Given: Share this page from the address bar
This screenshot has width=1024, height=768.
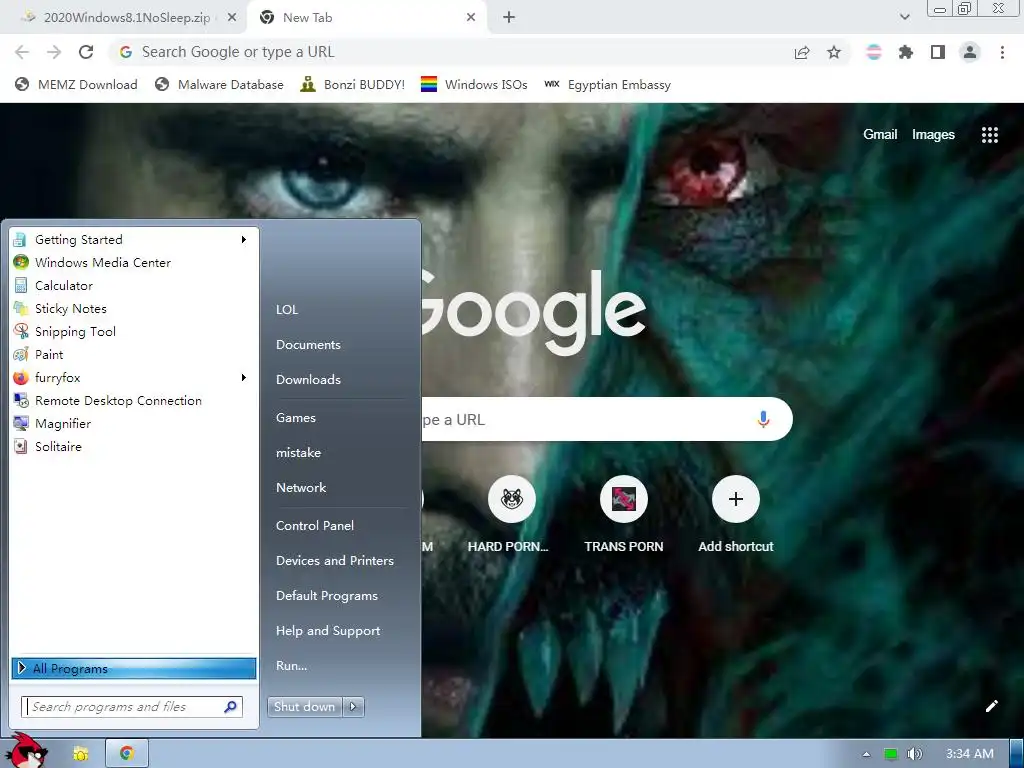Looking at the screenshot, I should pos(802,52).
